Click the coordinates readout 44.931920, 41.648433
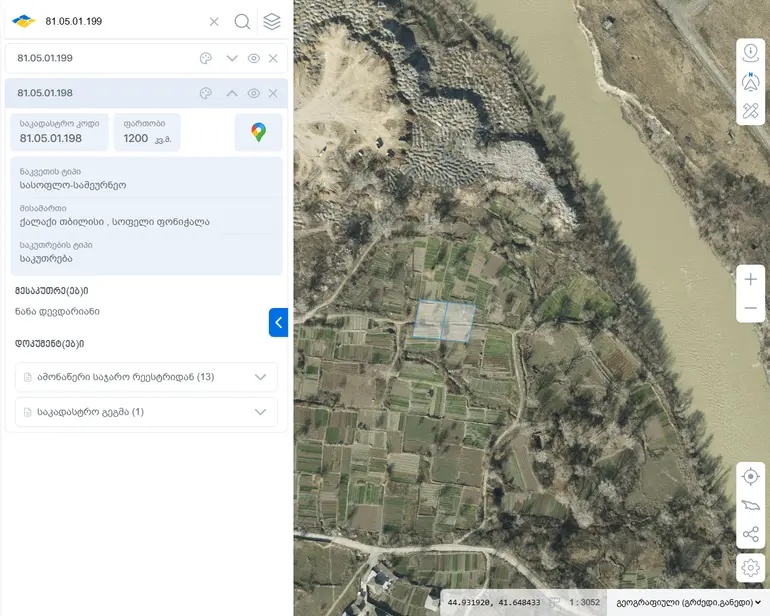This screenshot has width=770, height=616. point(494,602)
